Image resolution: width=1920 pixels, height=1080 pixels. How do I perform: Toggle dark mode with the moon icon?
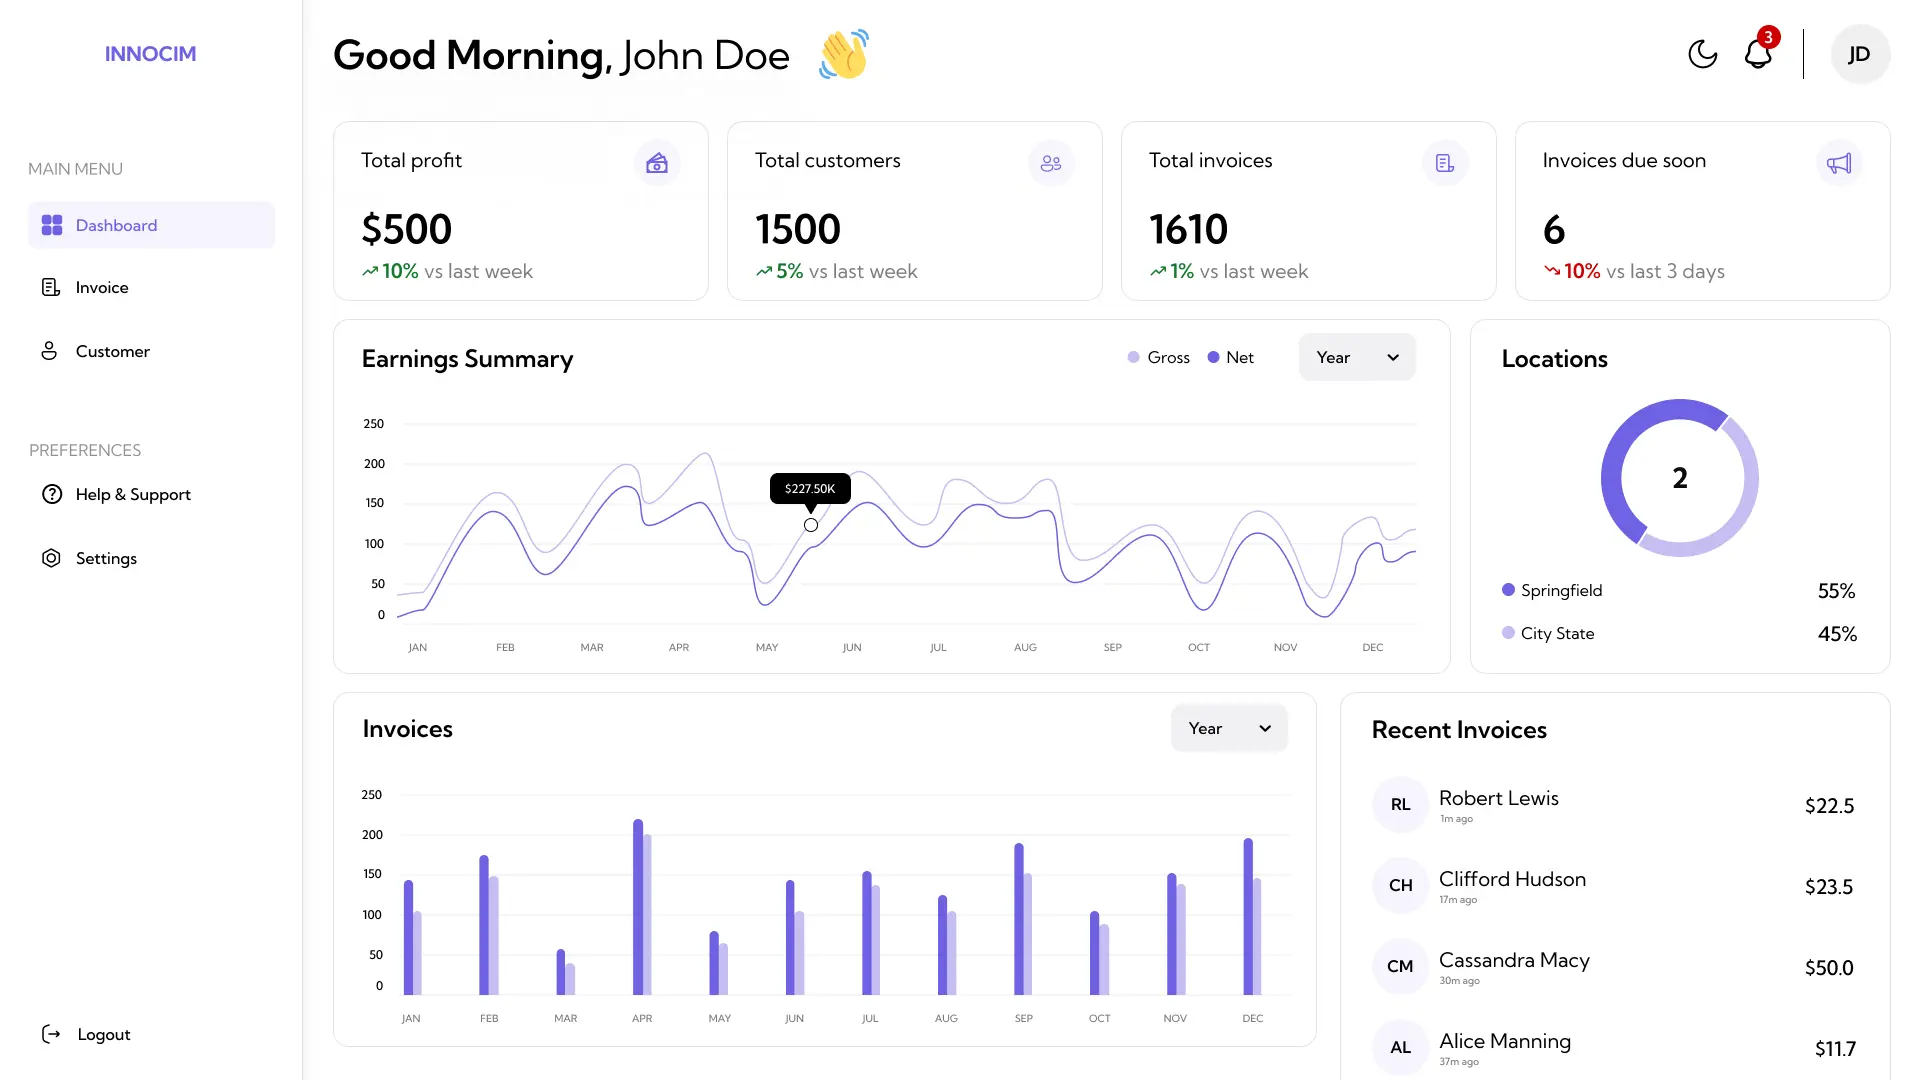1702,54
